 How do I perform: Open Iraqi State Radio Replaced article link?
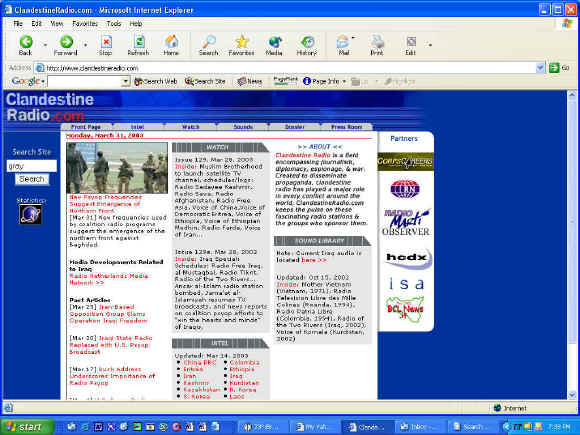click(111, 345)
